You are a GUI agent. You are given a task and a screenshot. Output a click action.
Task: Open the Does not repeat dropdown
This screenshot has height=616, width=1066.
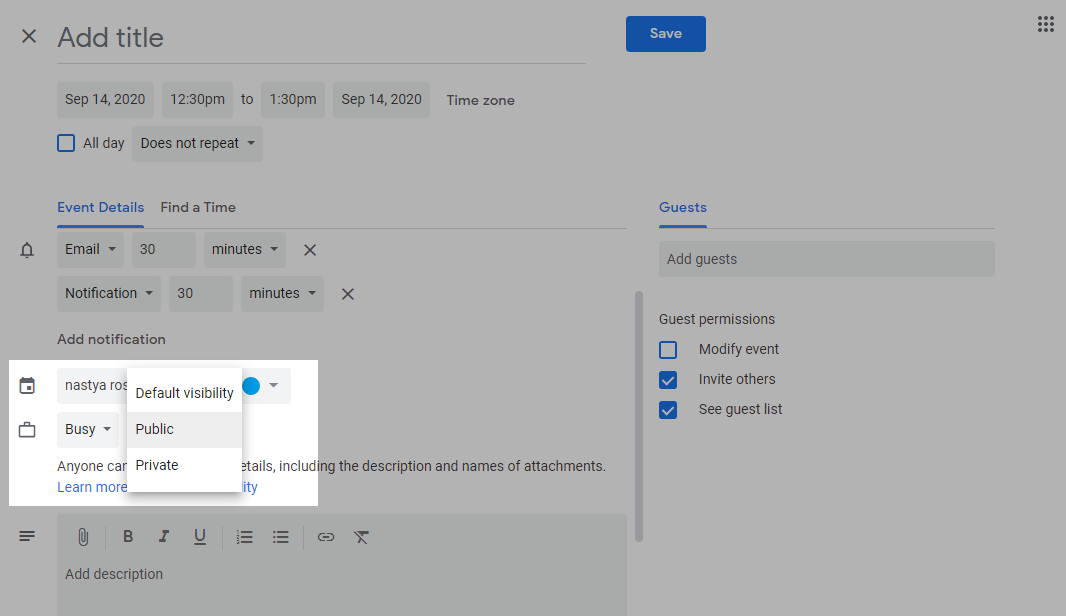click(197, 143)
